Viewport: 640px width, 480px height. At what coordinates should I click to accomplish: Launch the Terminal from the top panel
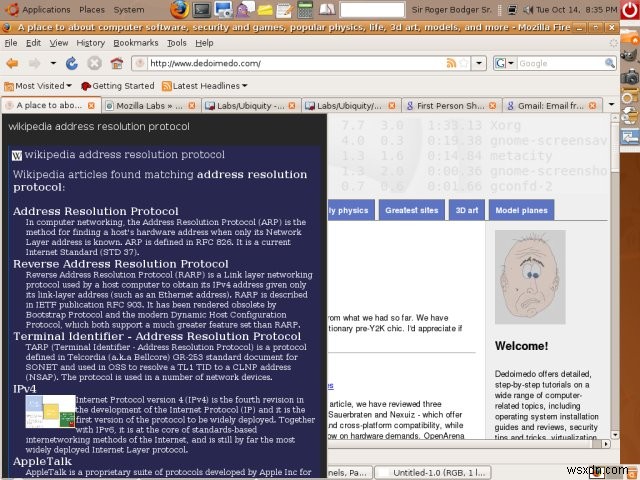(x=202, y=10)
